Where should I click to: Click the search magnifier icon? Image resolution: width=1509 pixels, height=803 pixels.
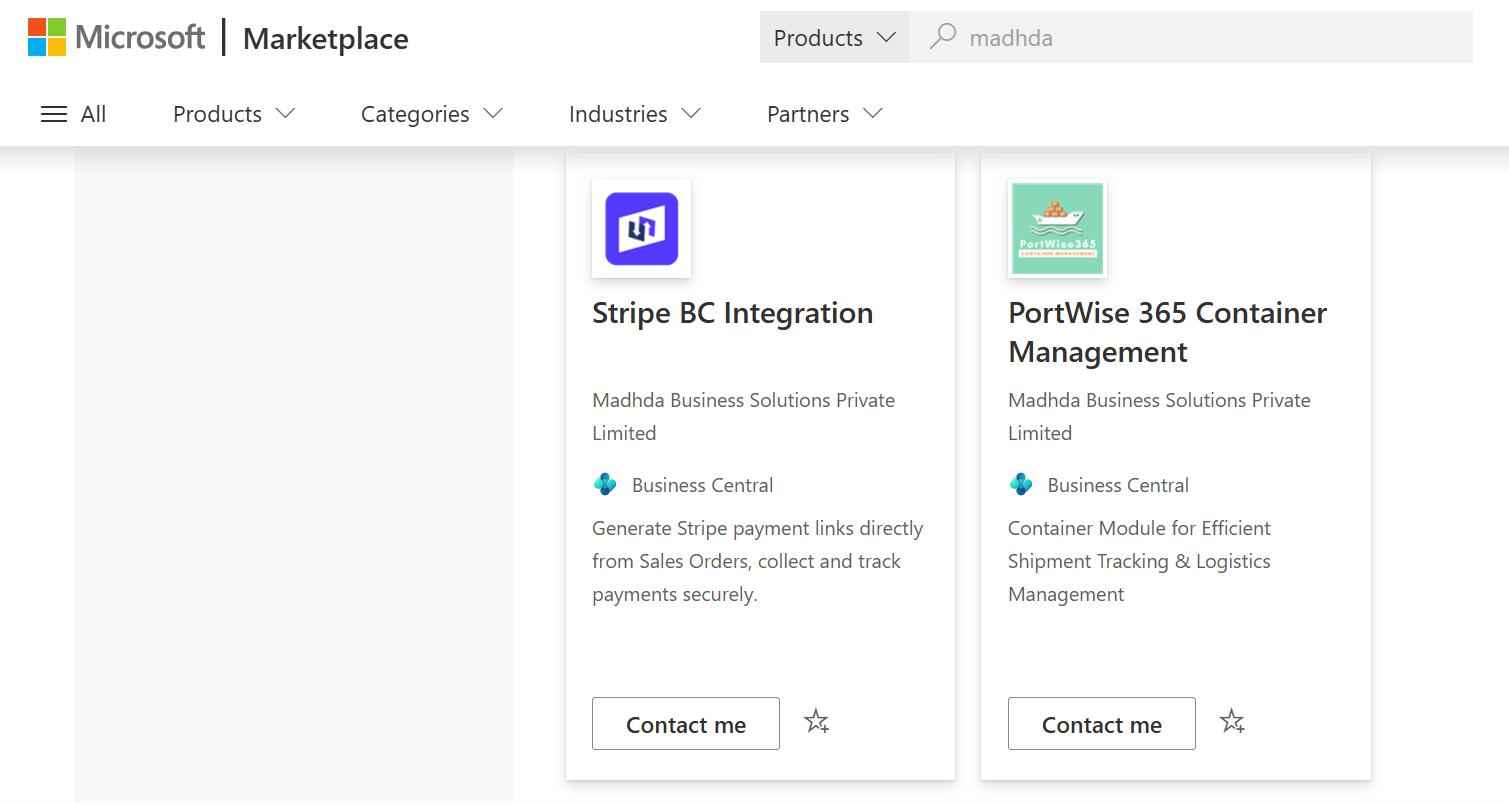(x=941, y=37)
